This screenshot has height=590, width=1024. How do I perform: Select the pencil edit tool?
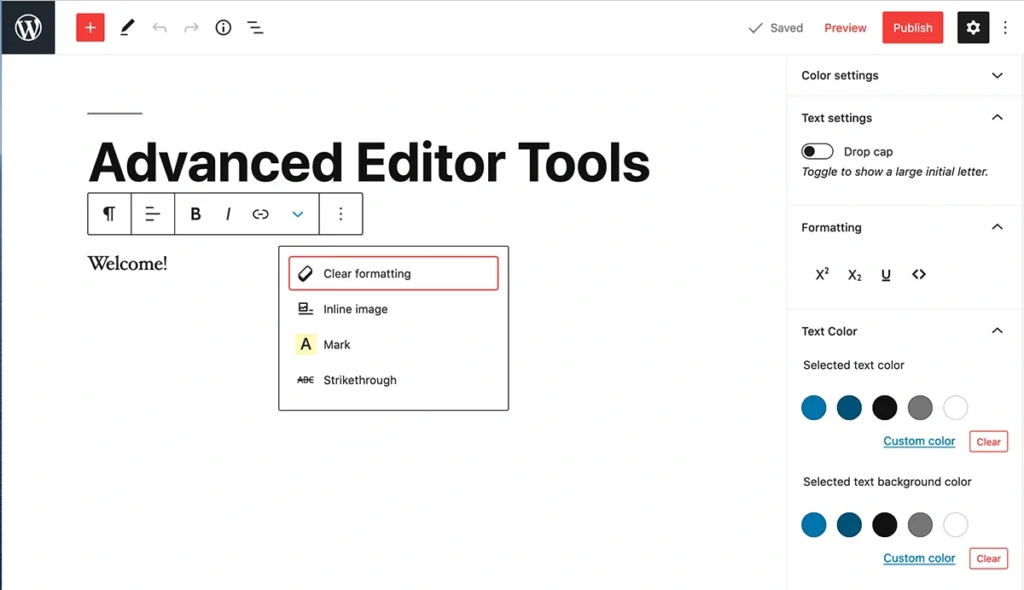pos(127,27)
